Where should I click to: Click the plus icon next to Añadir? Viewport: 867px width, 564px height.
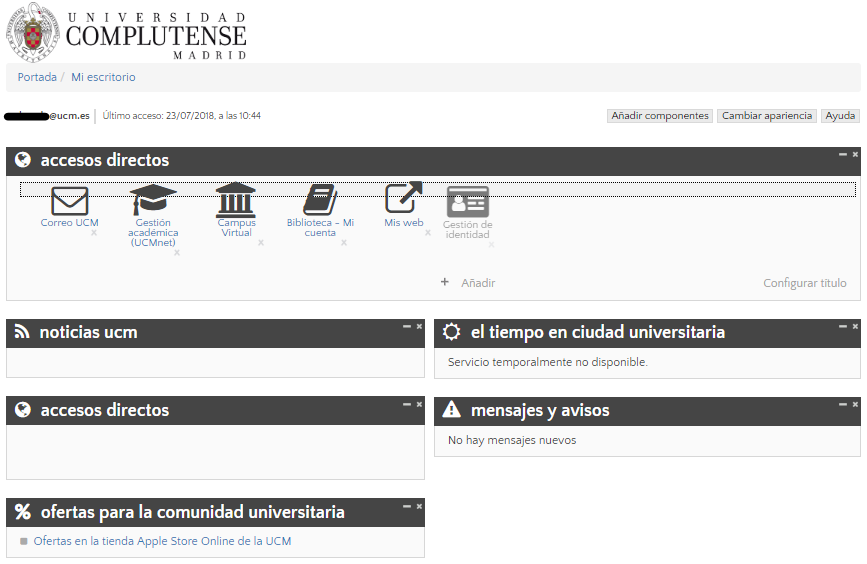(x=445, y=282)
